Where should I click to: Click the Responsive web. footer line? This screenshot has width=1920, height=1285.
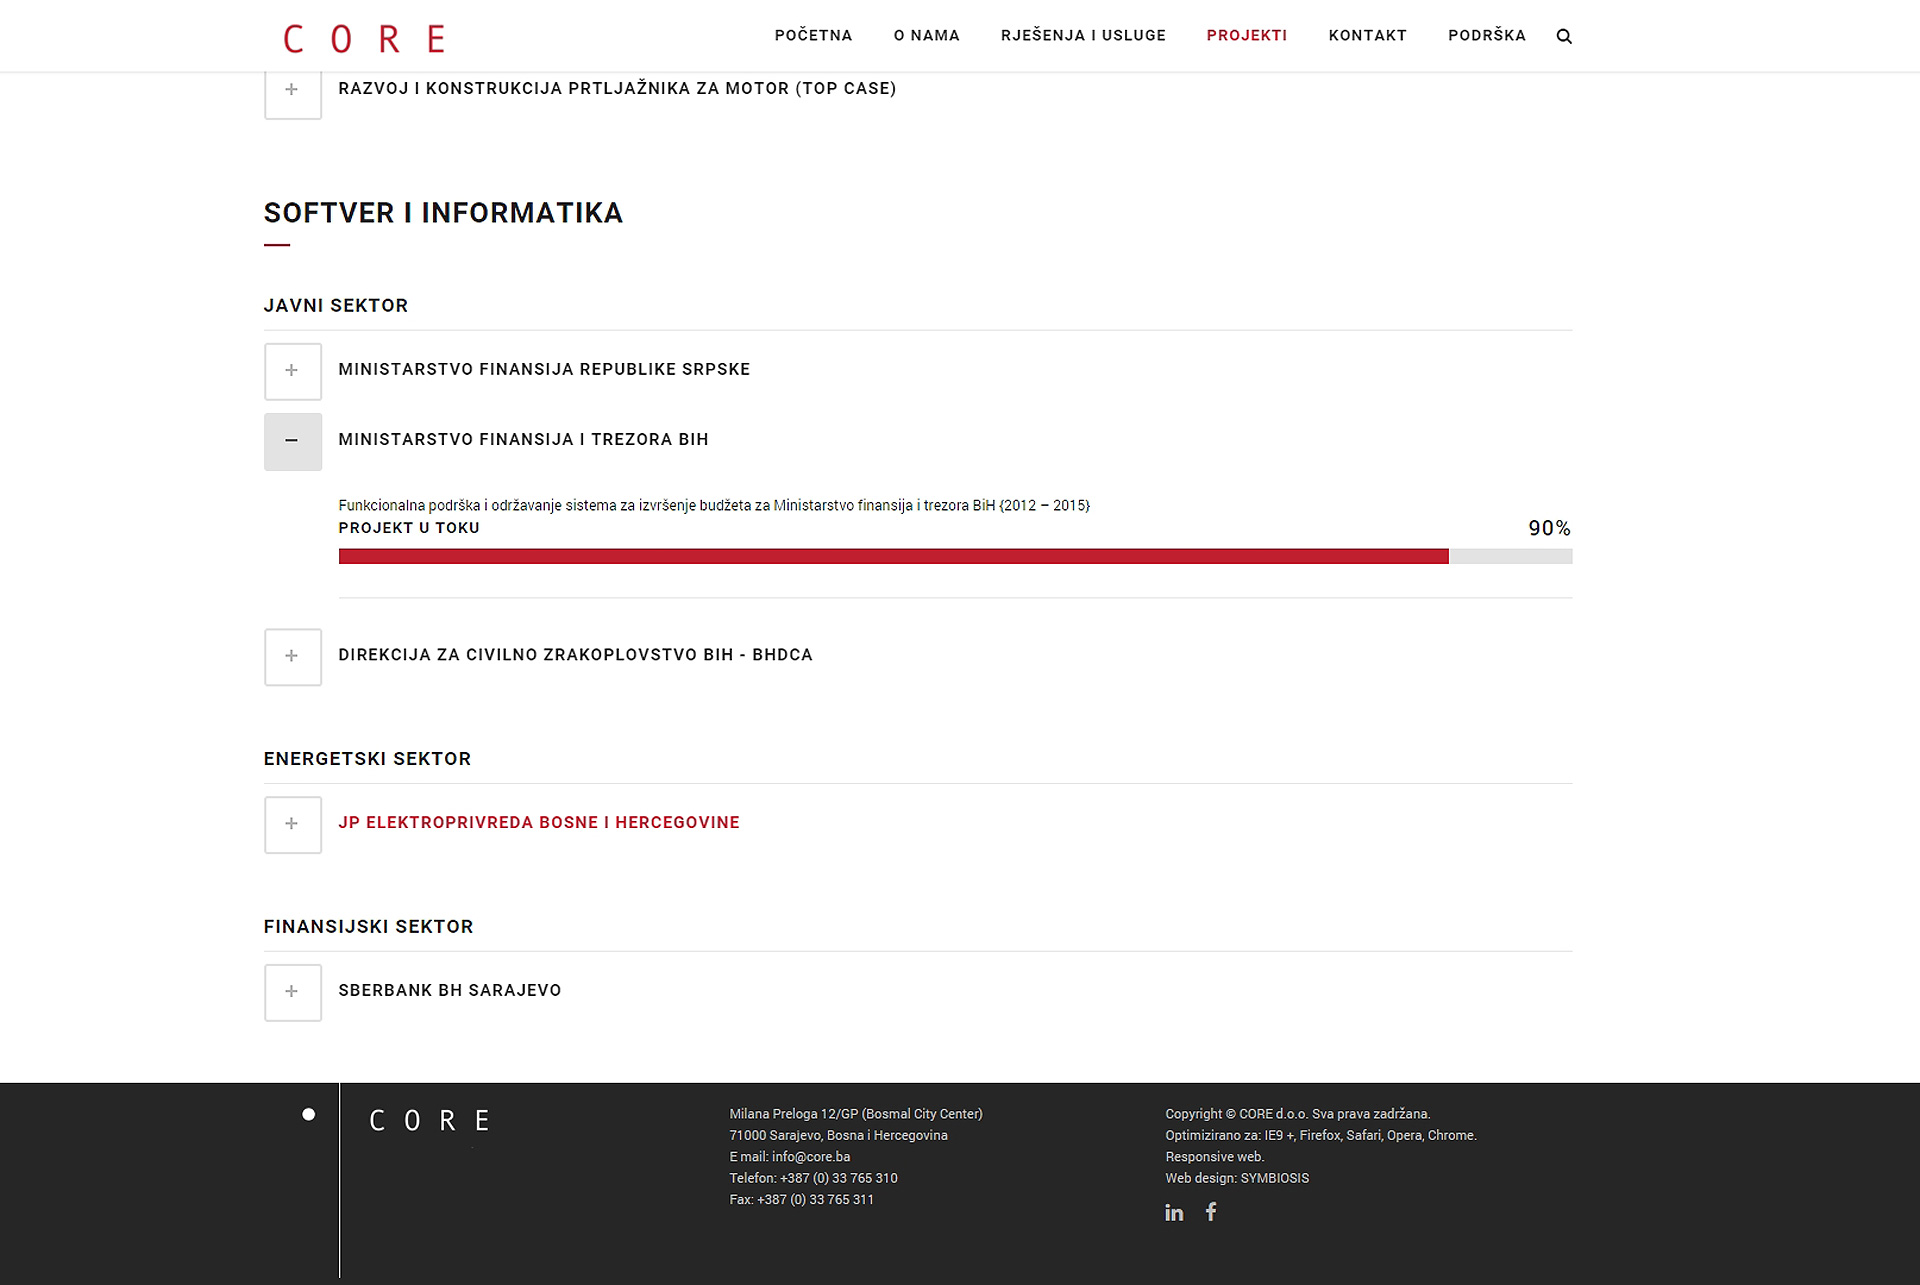[x=1215, y=1157]
